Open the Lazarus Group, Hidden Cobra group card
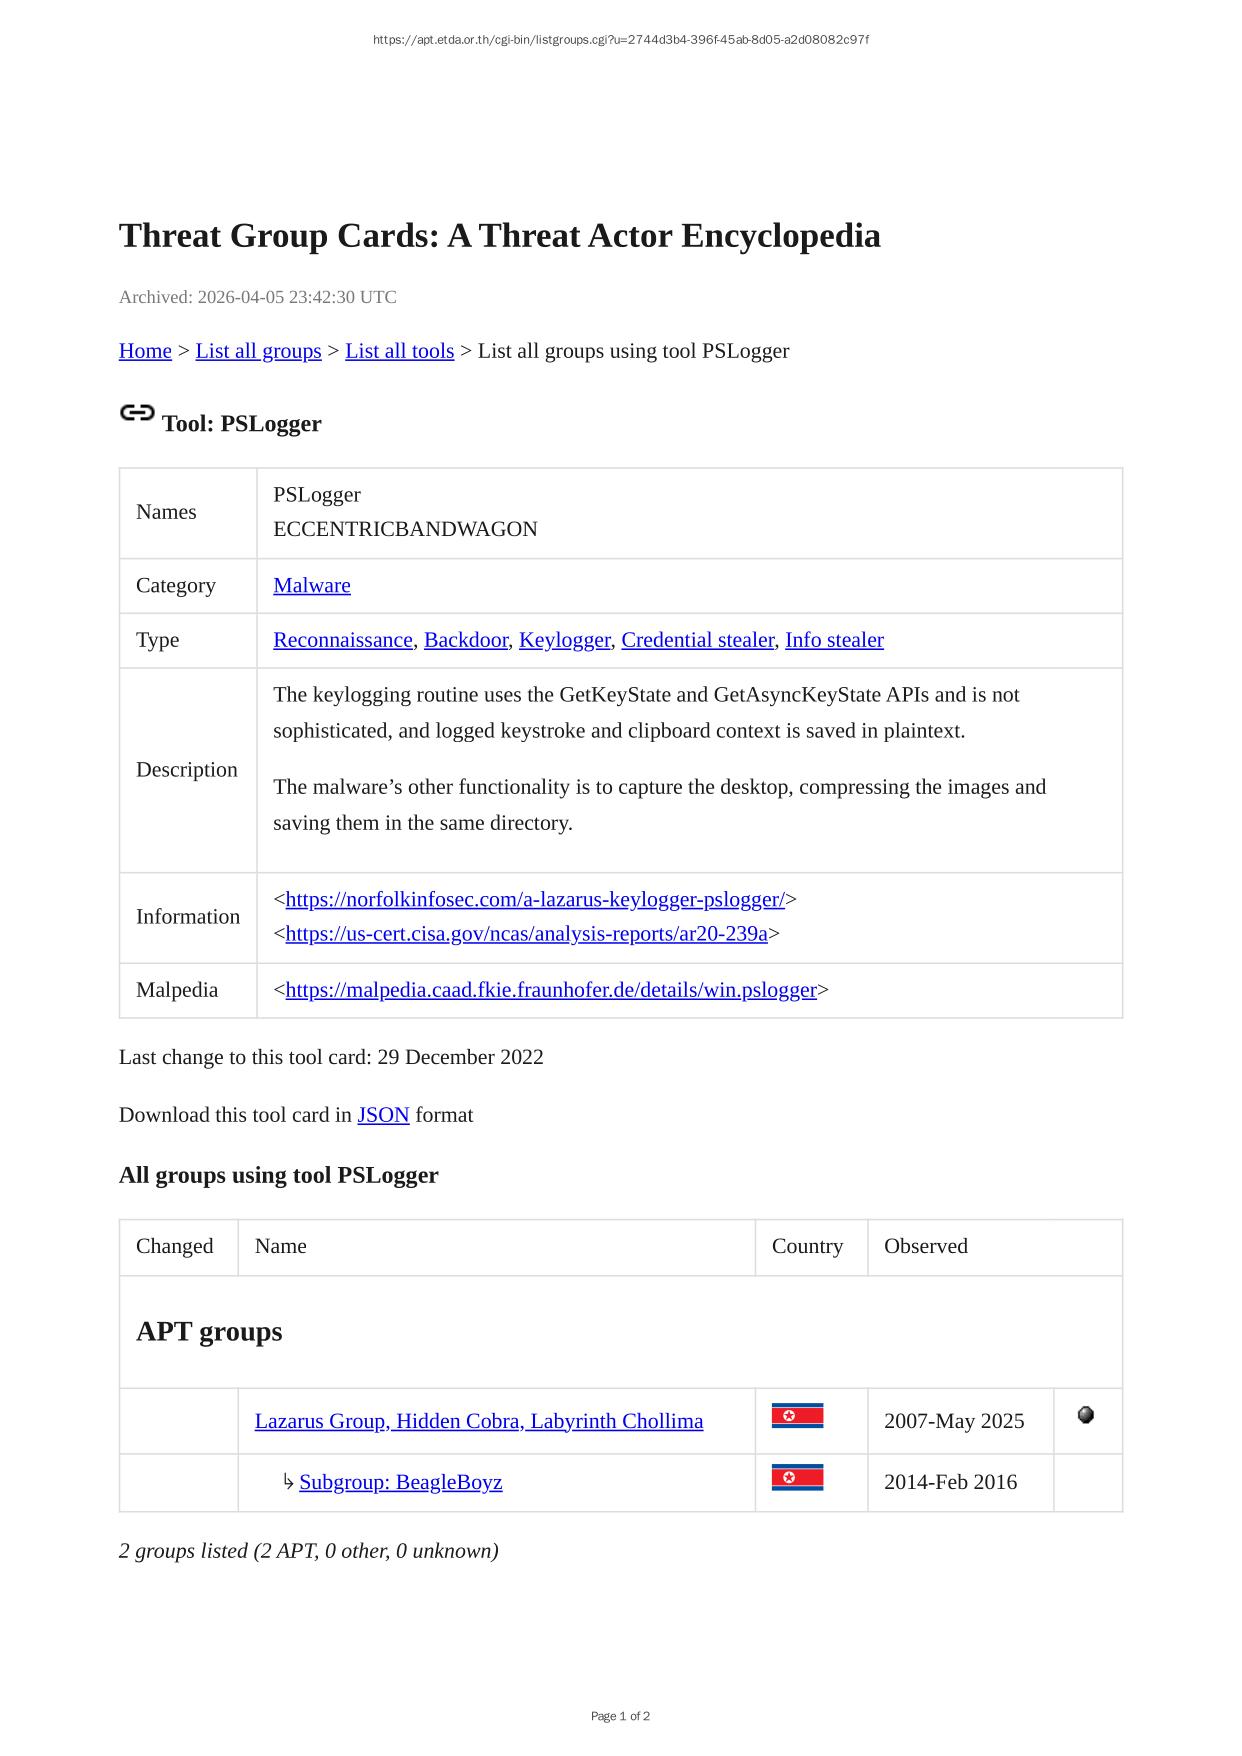1242x1756 pixels. (479, 1421)
